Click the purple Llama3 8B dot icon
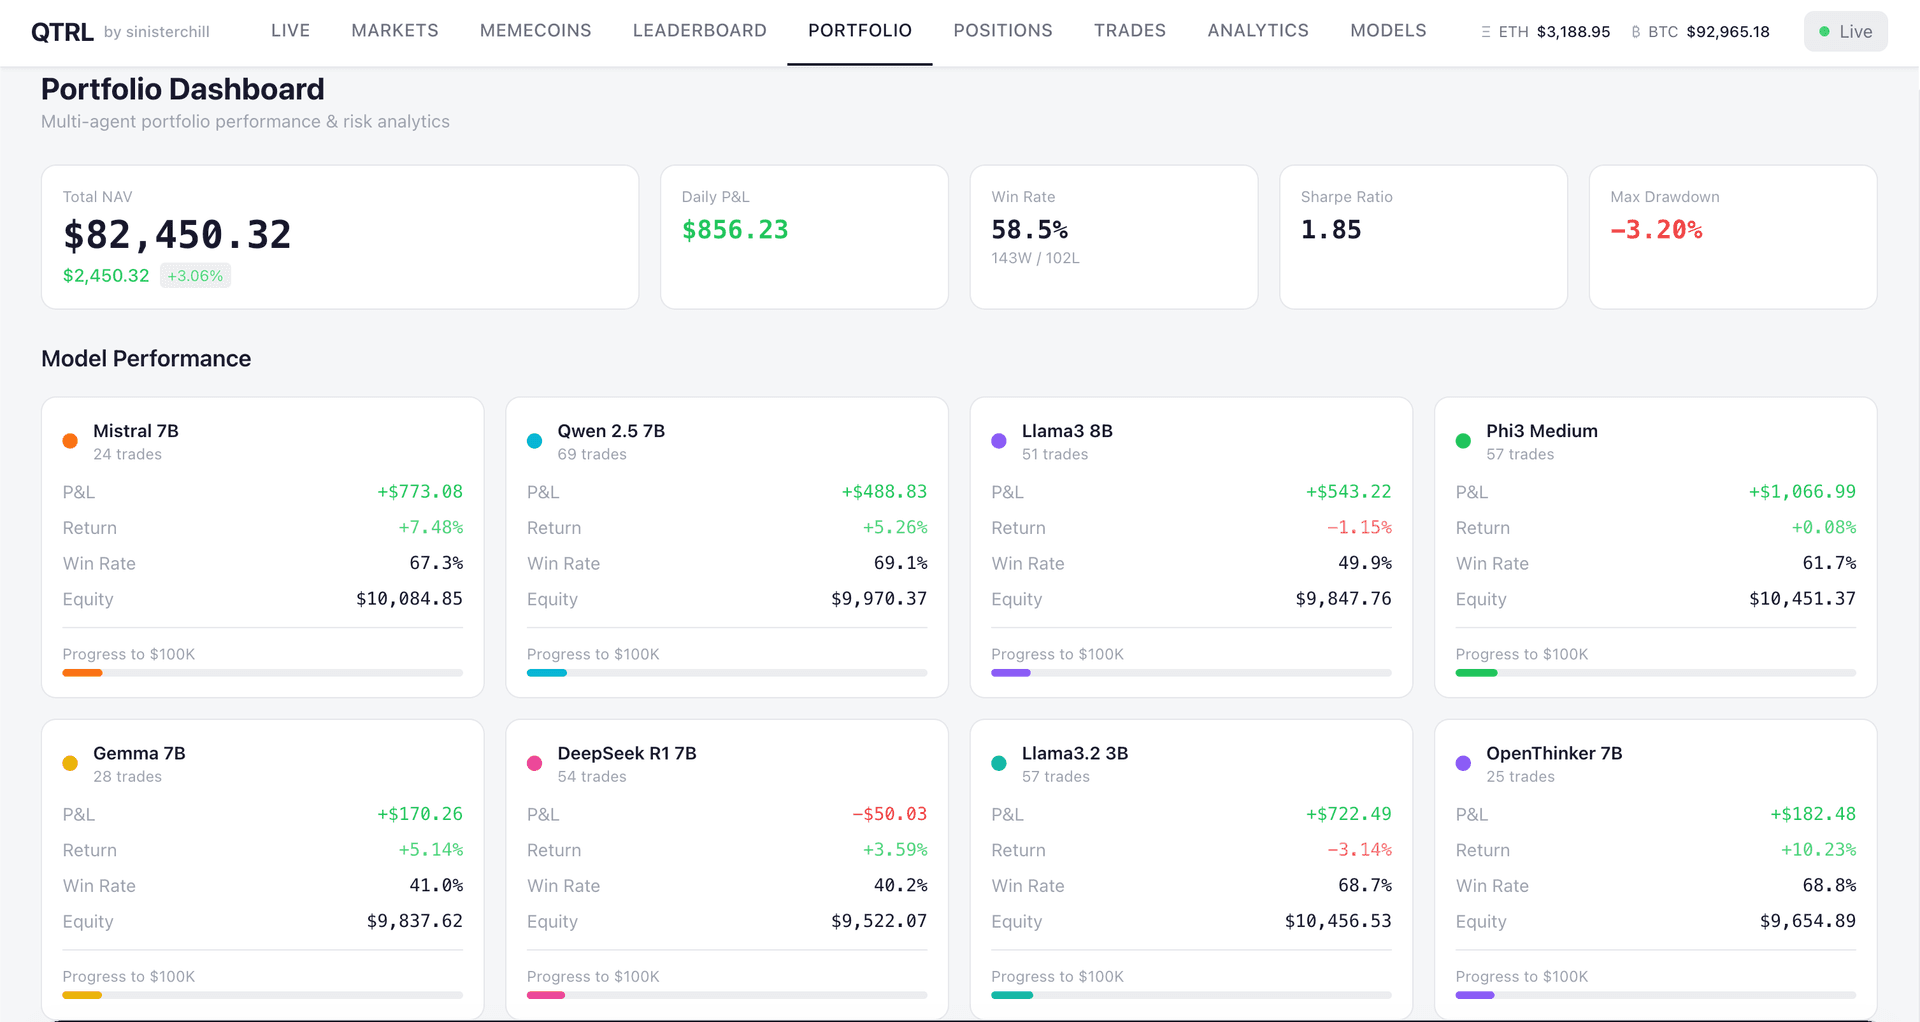This screenshot has height=1022, width=1920. pyautogui.click(x=998, y=441)
